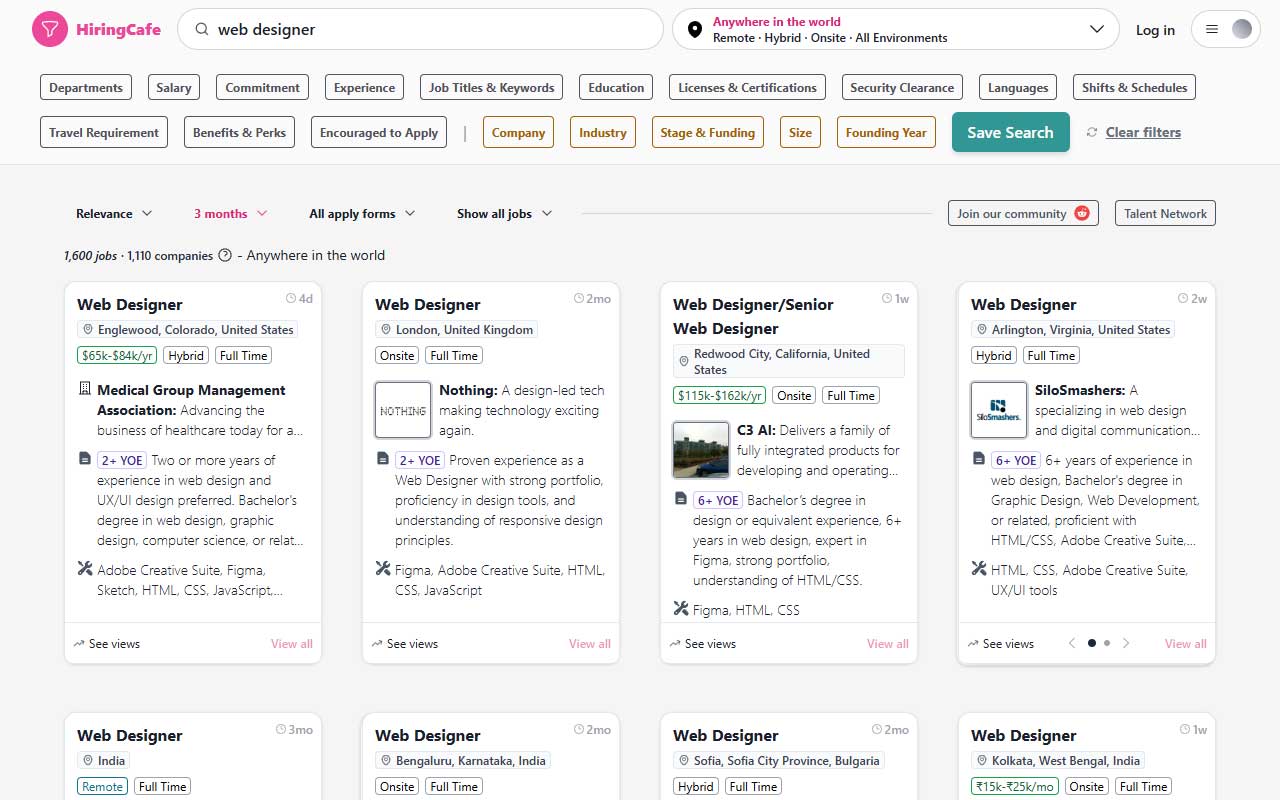The image size is (1280, 800).
Task: Open the 3 months date dropdown
Action: 230,213
